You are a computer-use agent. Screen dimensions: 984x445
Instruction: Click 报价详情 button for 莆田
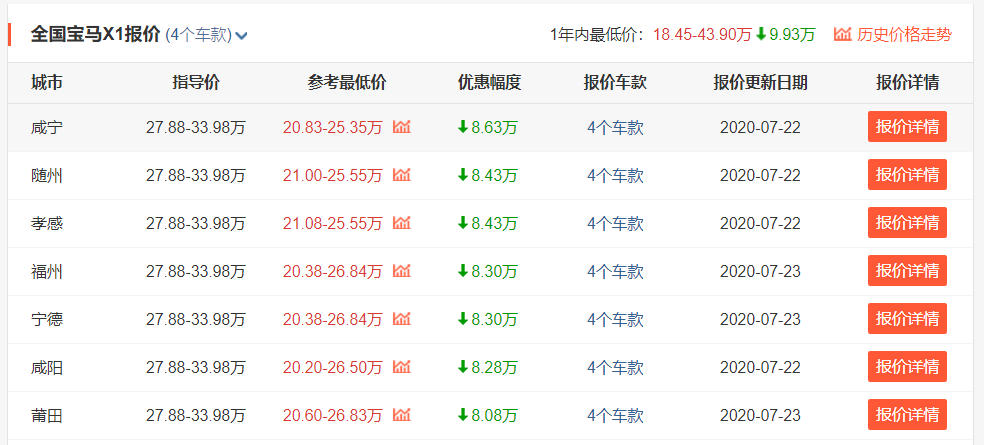pos(907,415)
